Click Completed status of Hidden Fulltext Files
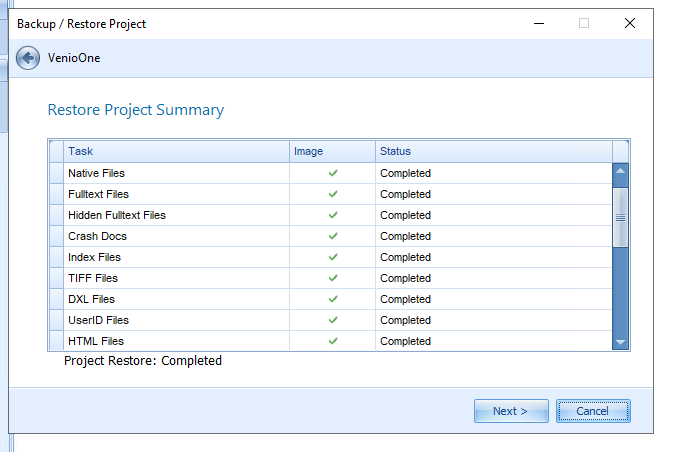Screen dimensions: 678x452 (x=406, y=215)
